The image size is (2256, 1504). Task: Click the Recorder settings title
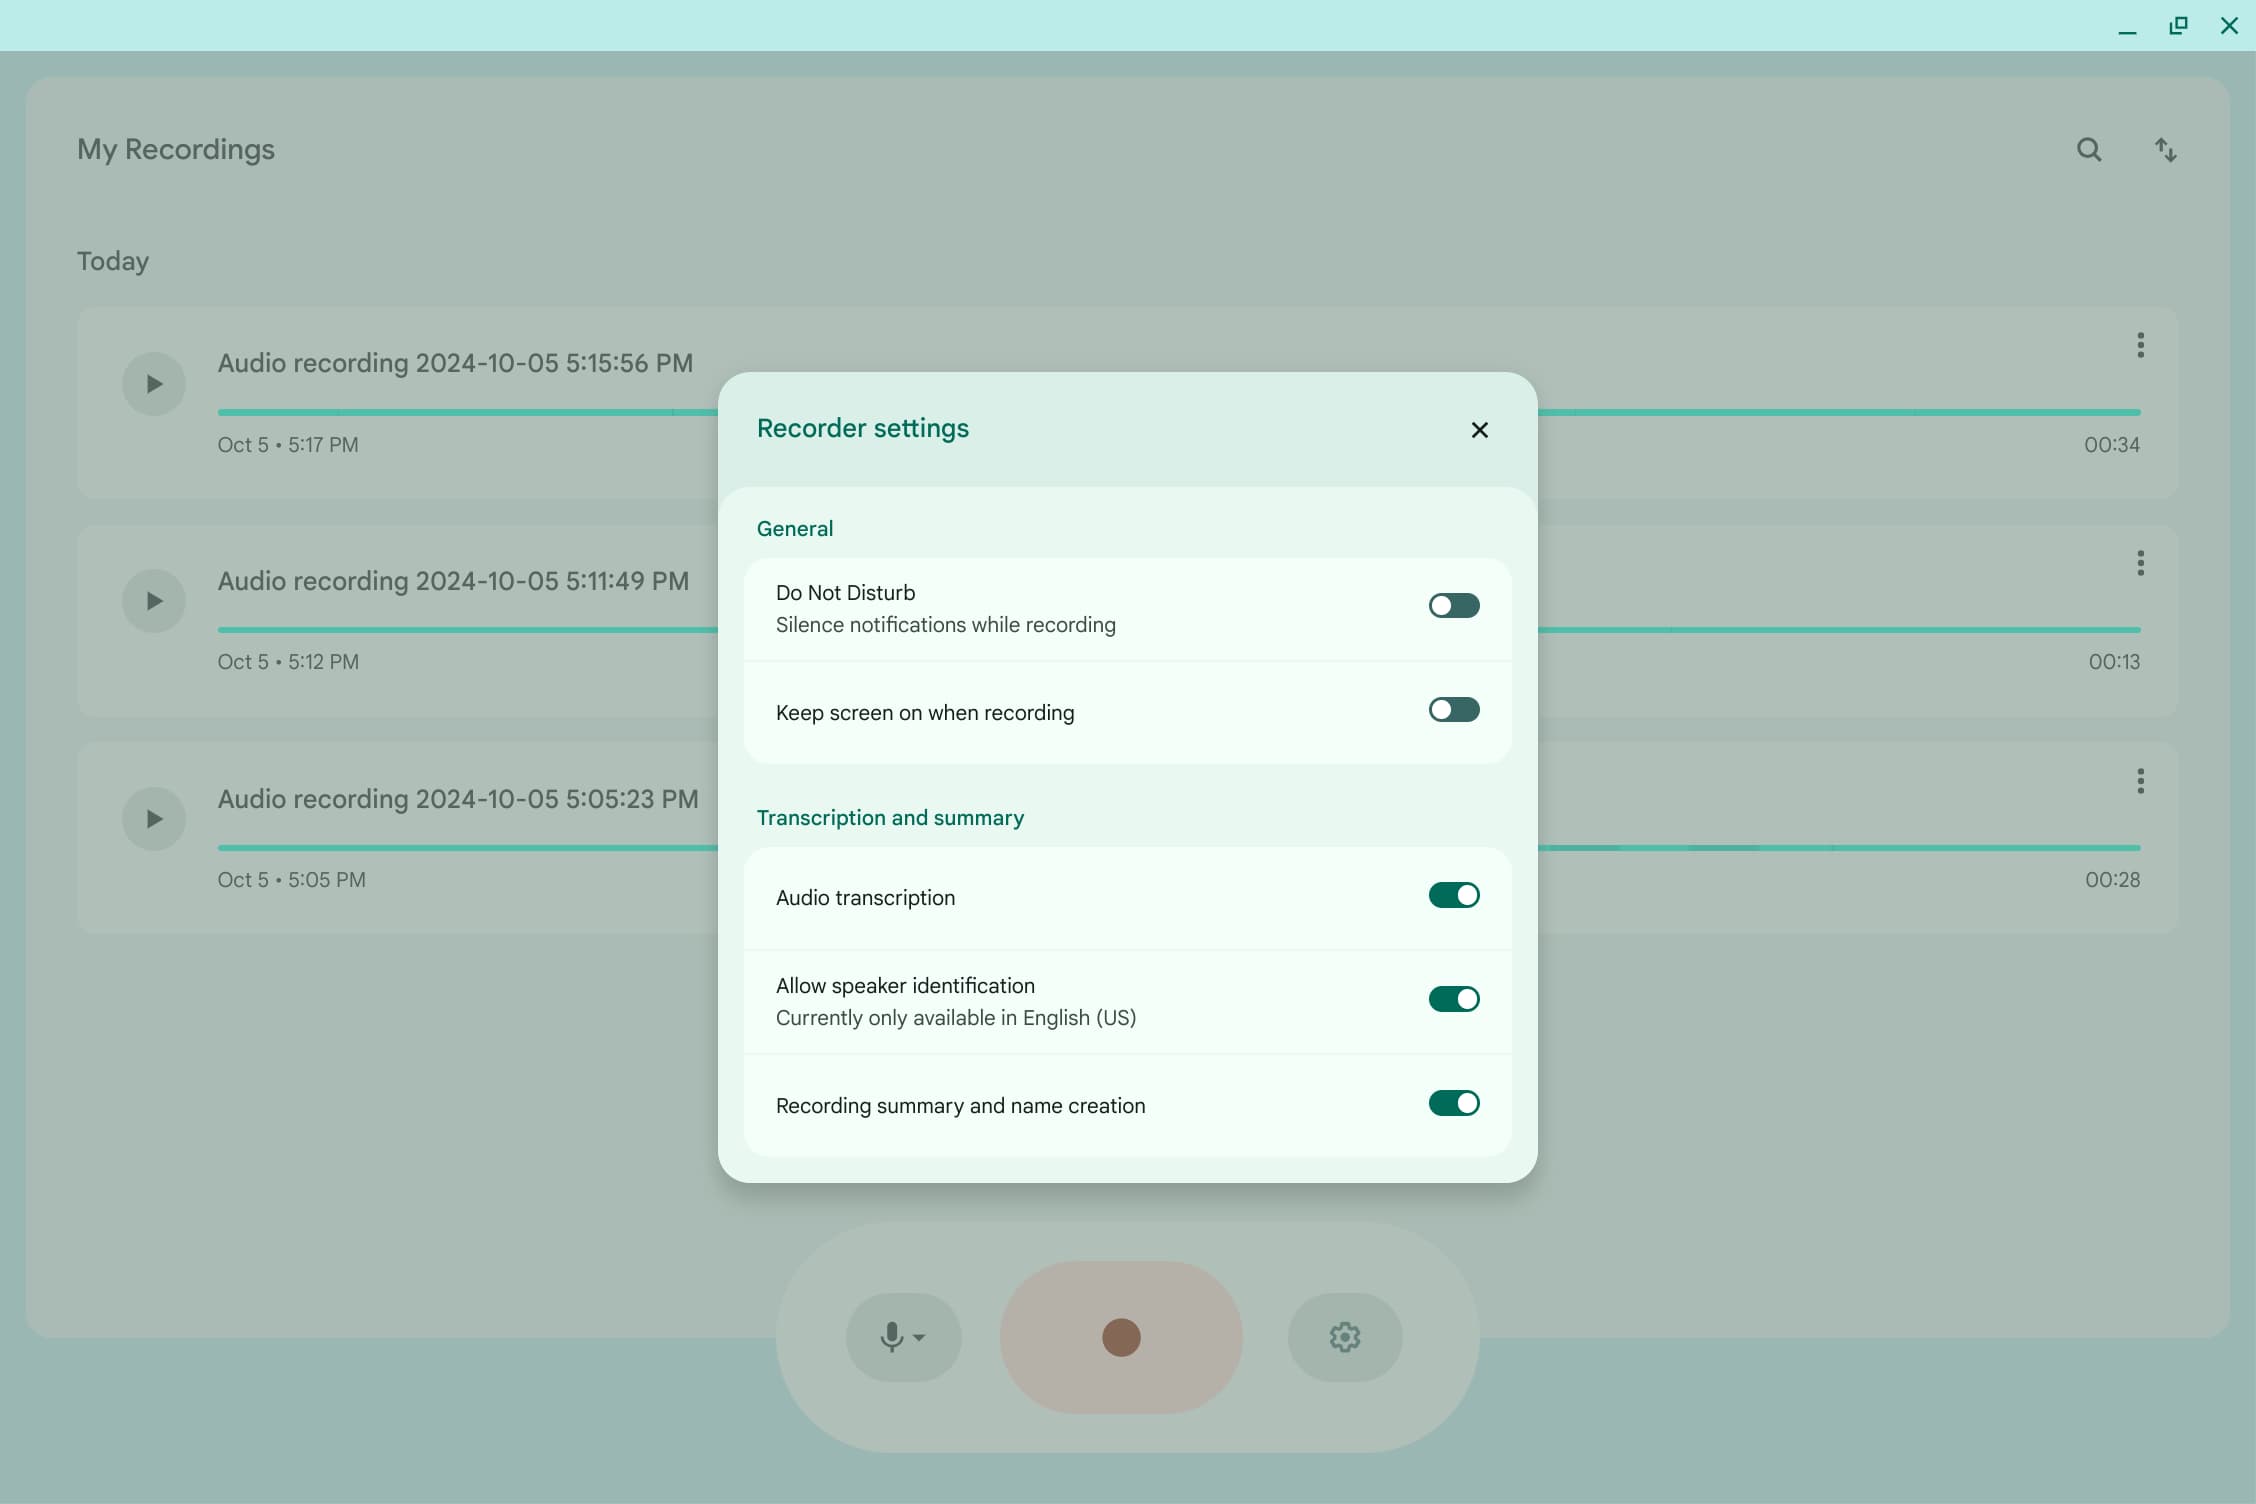[x=863, y=429]
